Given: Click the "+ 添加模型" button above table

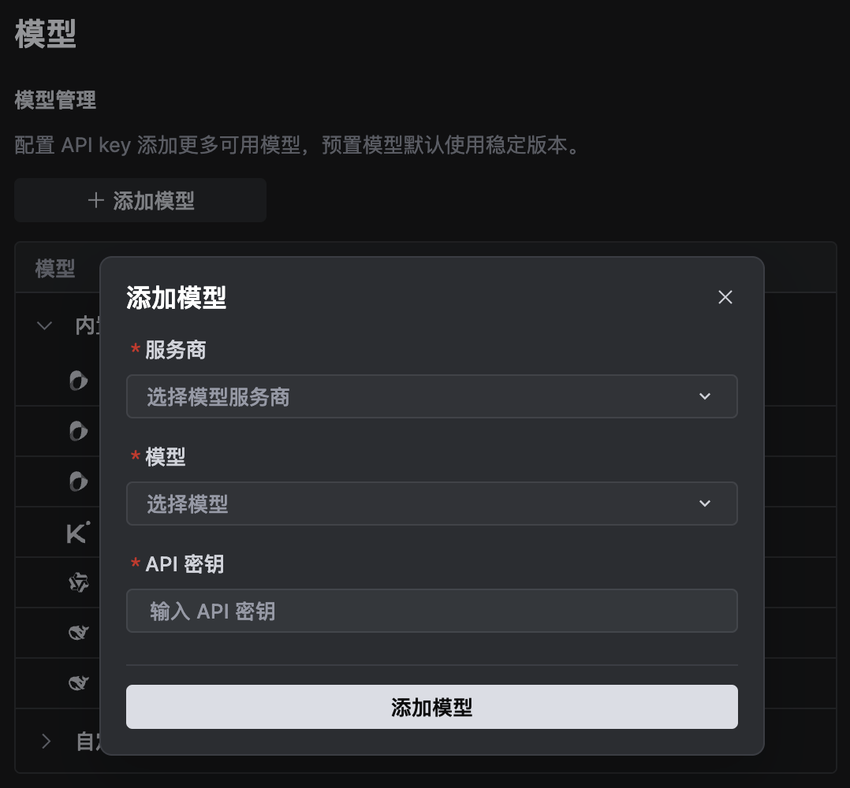Looking at the screenshot, I should pos(140,201).
